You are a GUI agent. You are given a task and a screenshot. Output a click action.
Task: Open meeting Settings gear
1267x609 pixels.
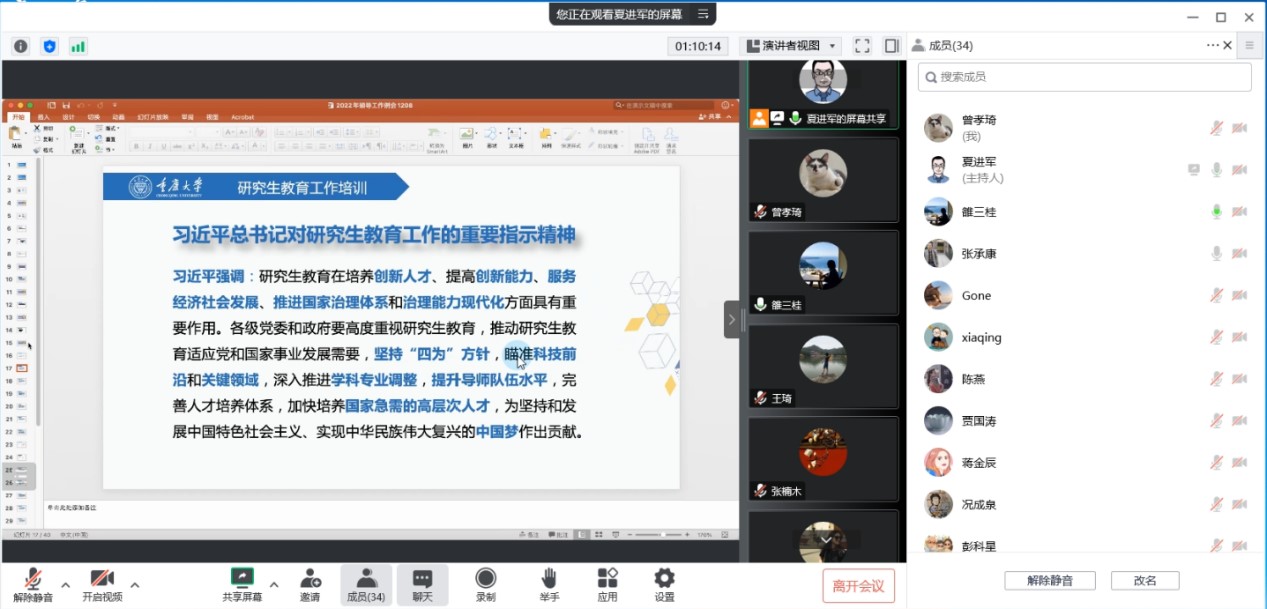664,584
